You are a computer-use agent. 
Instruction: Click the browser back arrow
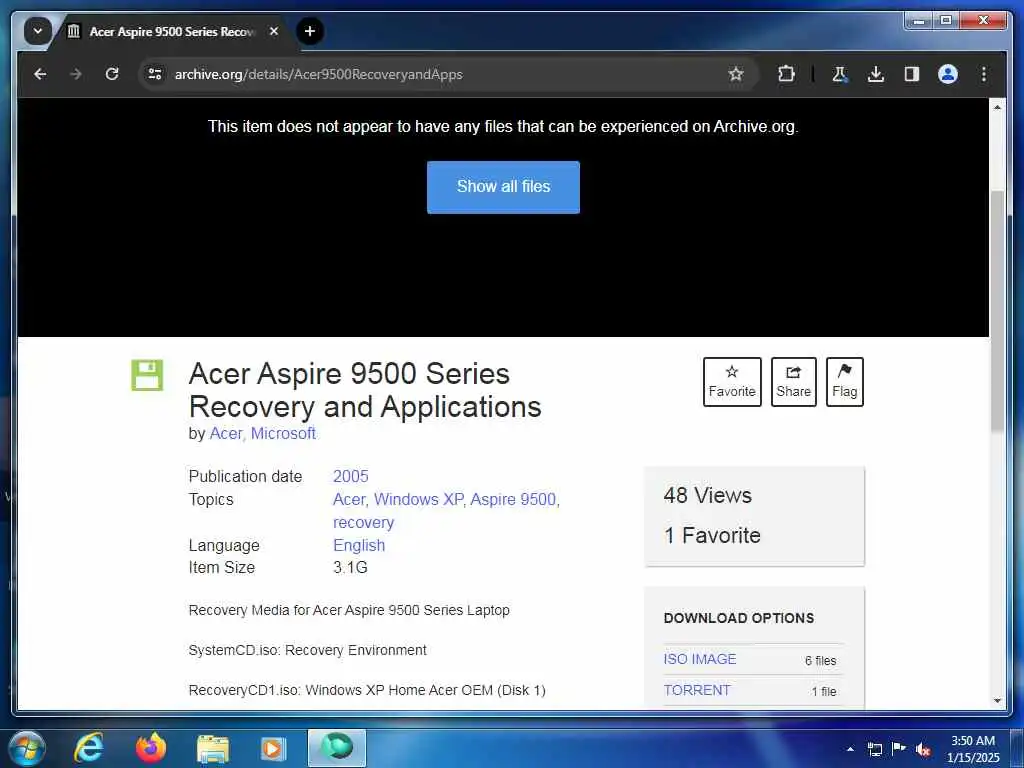(x=40, y=74)
